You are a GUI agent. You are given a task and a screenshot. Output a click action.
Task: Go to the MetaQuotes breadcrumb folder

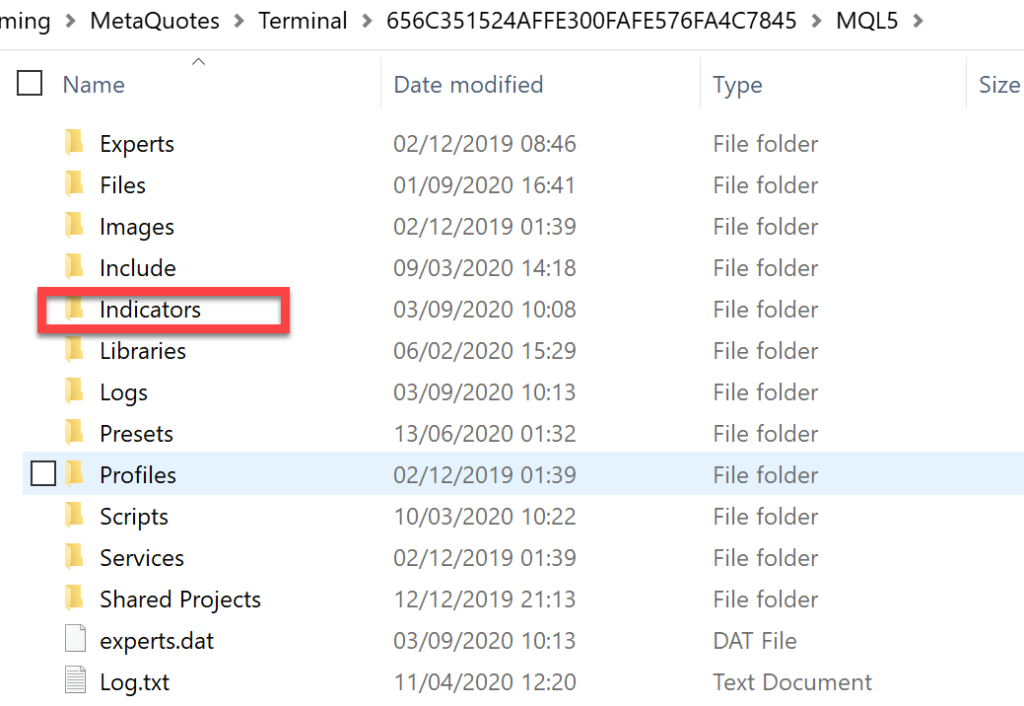155,21
